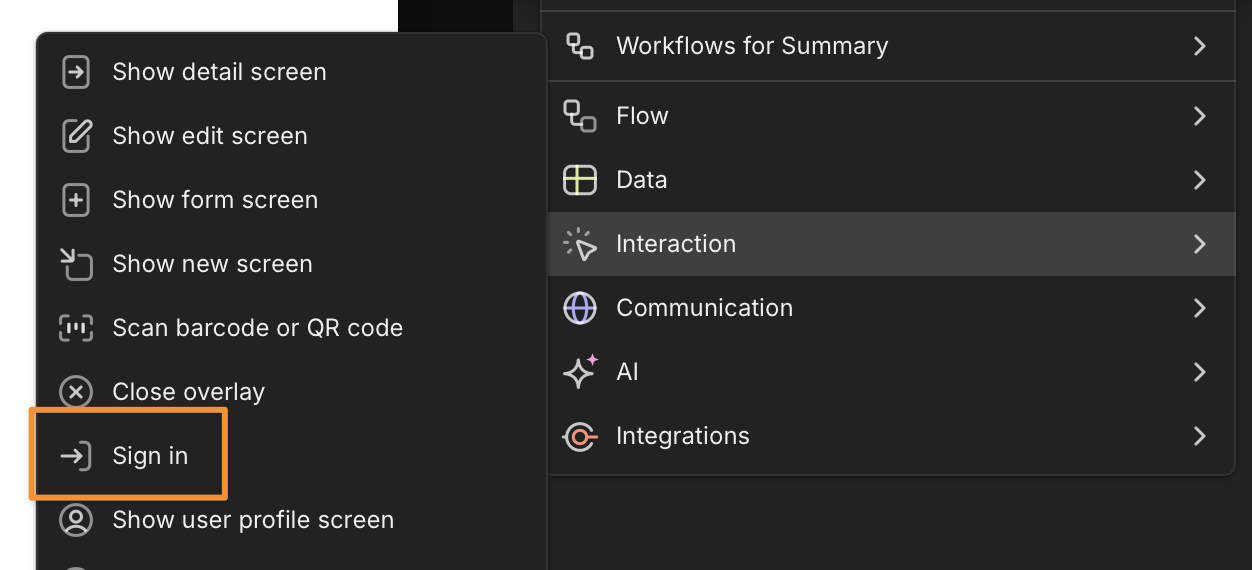Screen dimensions: 1252x570
Task: Select Scan barcode or QR code
Action: tap(257, 328)
